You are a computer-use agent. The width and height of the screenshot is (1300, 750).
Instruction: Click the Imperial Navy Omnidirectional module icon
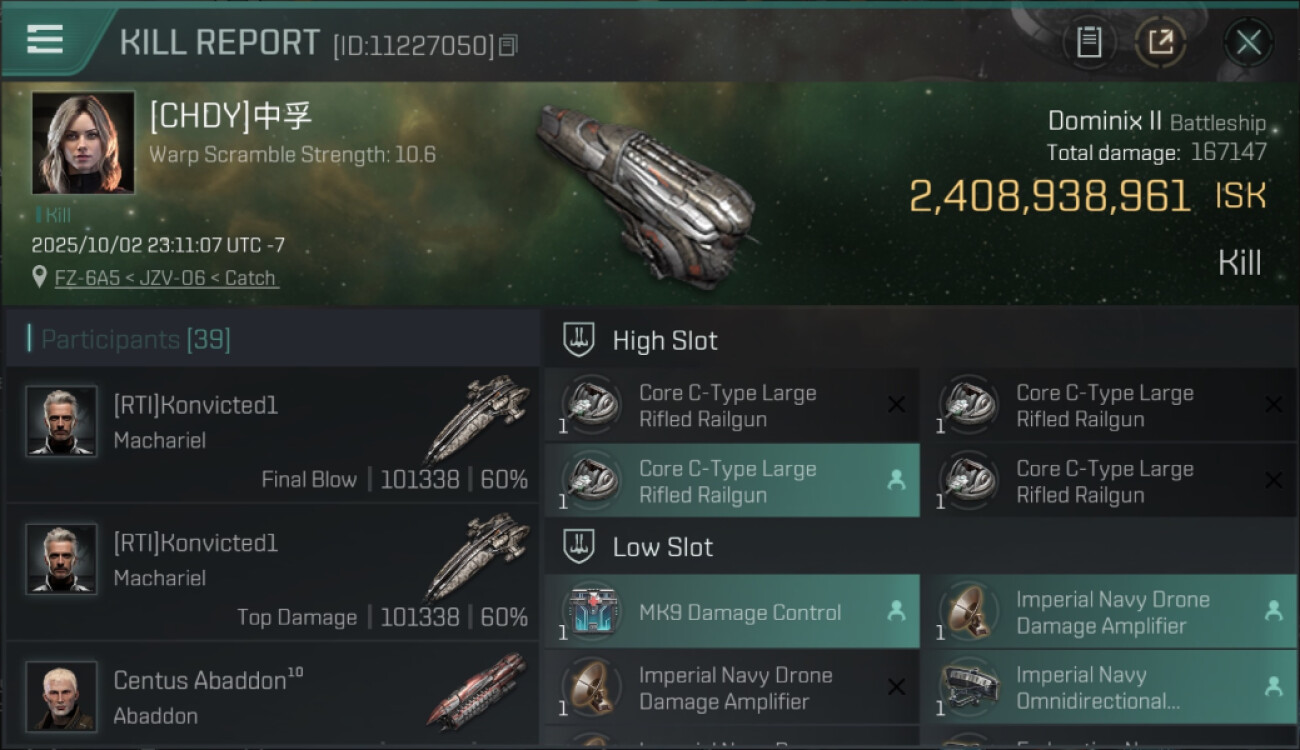click(x=969, y=688)
